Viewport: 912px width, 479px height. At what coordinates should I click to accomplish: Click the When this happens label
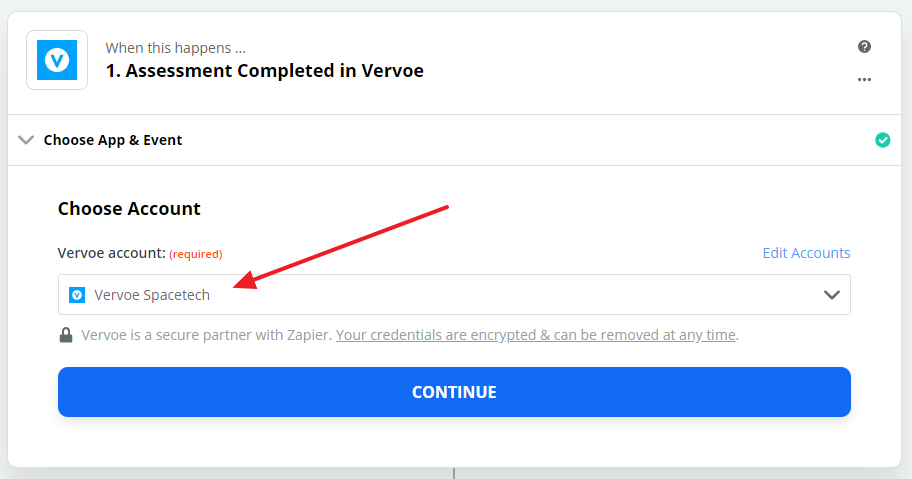pyautogui.click(x=176, y=48)
